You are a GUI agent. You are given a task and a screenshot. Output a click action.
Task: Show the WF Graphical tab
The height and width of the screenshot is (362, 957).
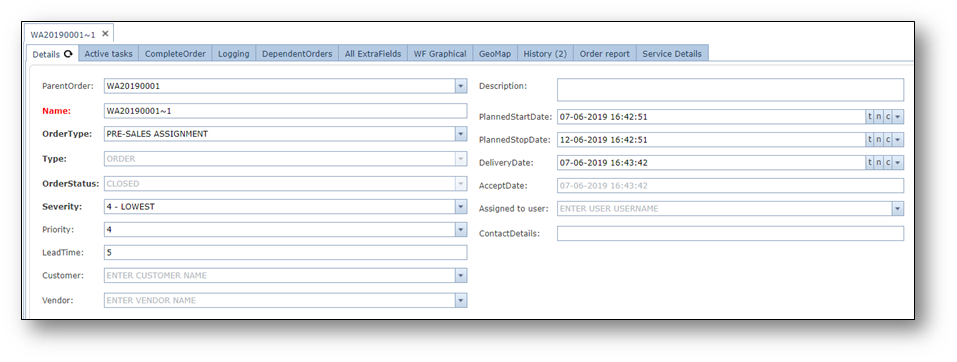[x=440, y=54]
